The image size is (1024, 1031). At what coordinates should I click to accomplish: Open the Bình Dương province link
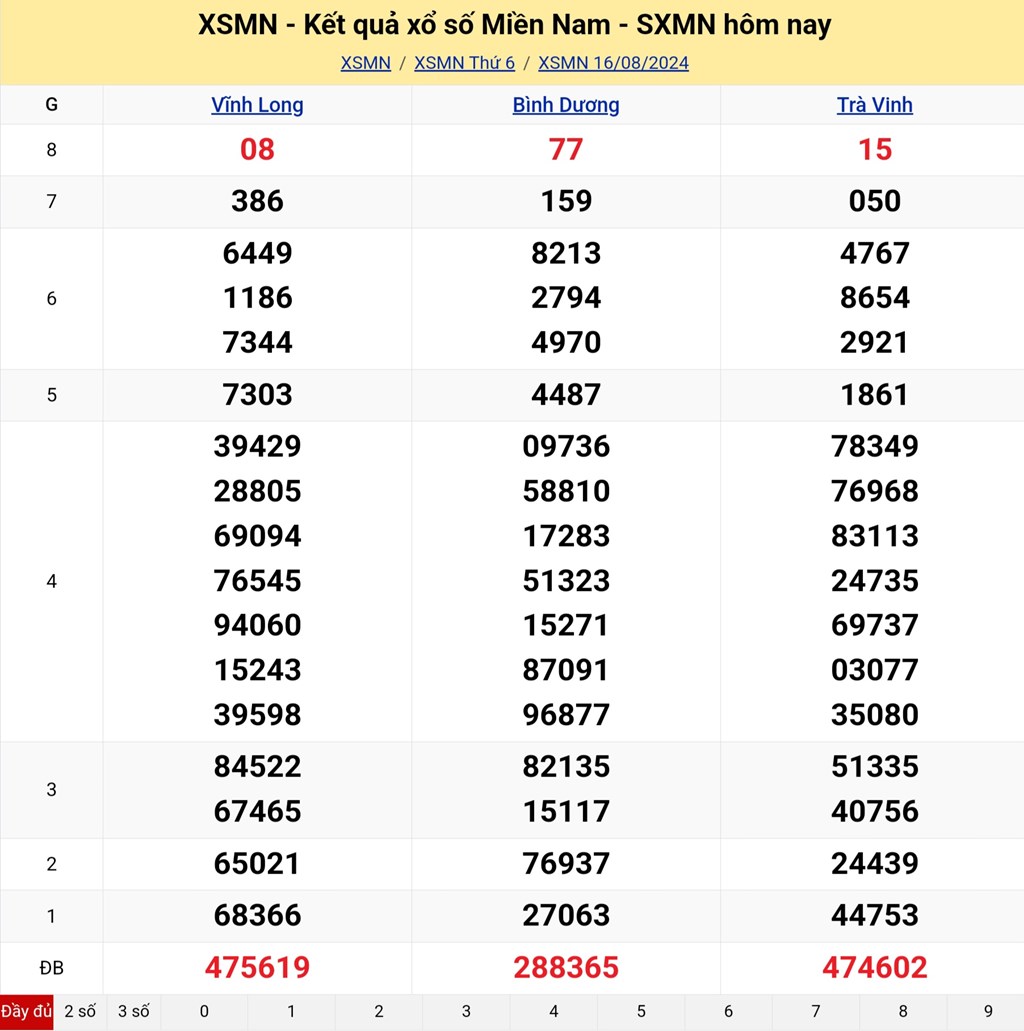pyautogui.click(x=566, y=105)
